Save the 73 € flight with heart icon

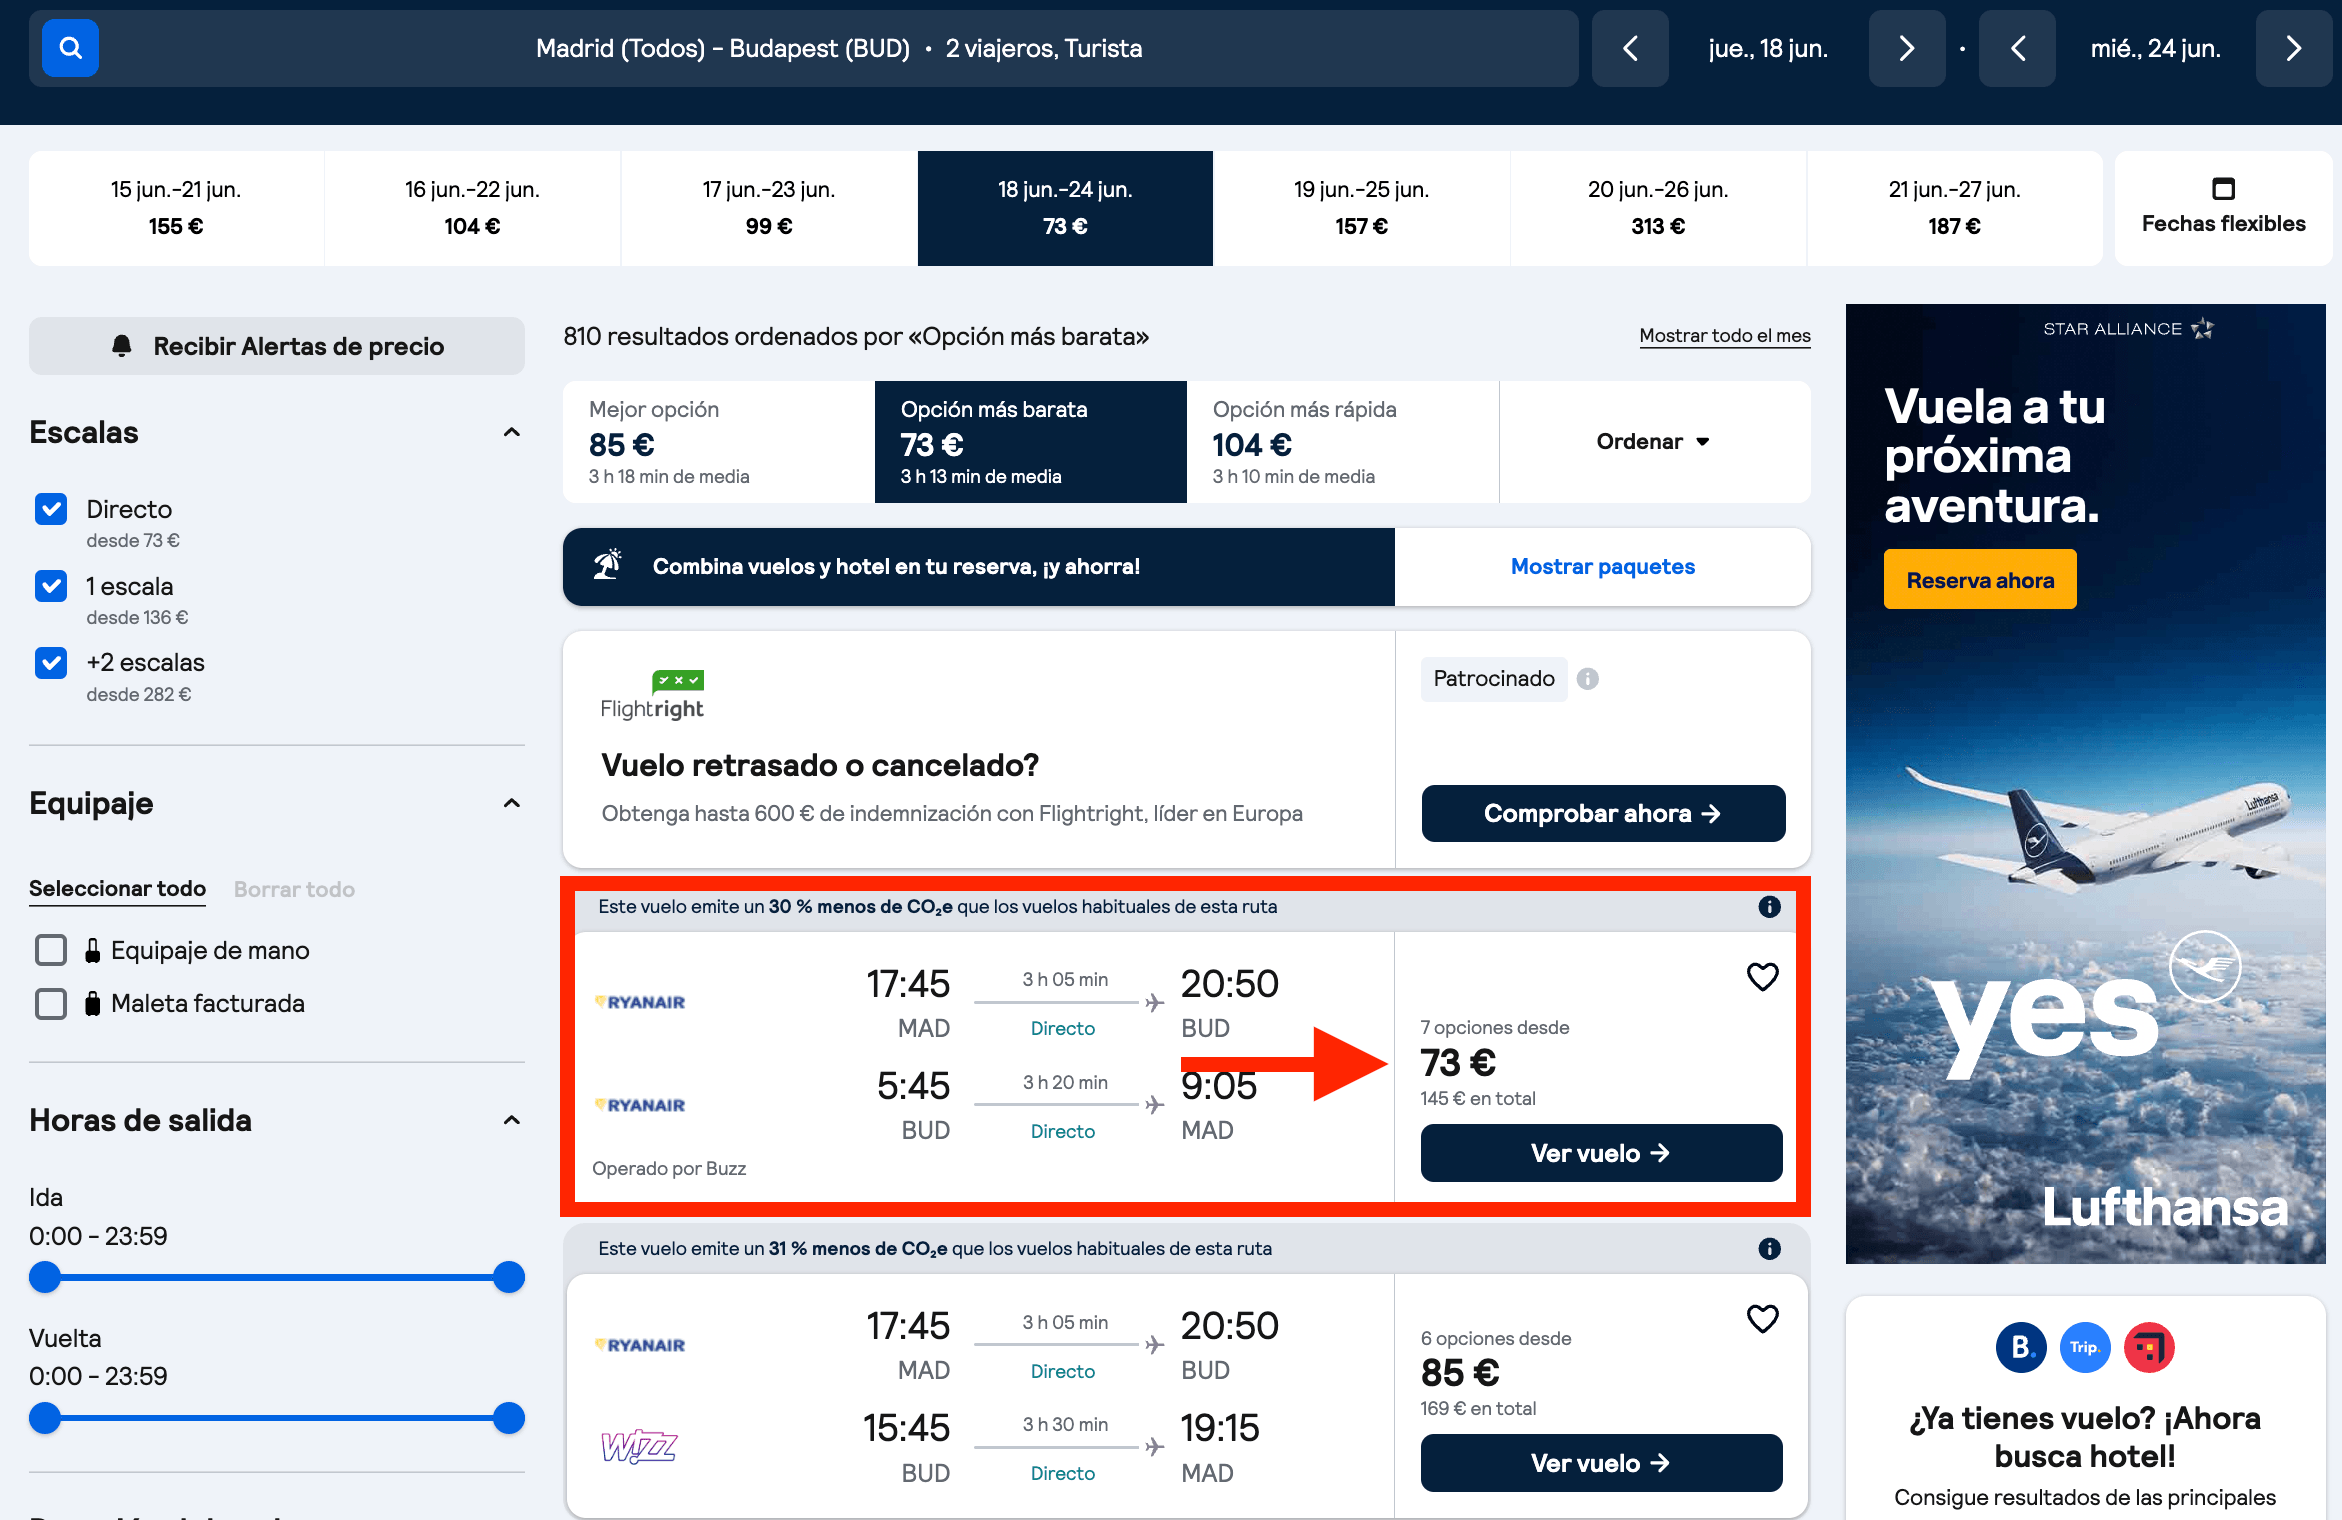coord(1762,977)
